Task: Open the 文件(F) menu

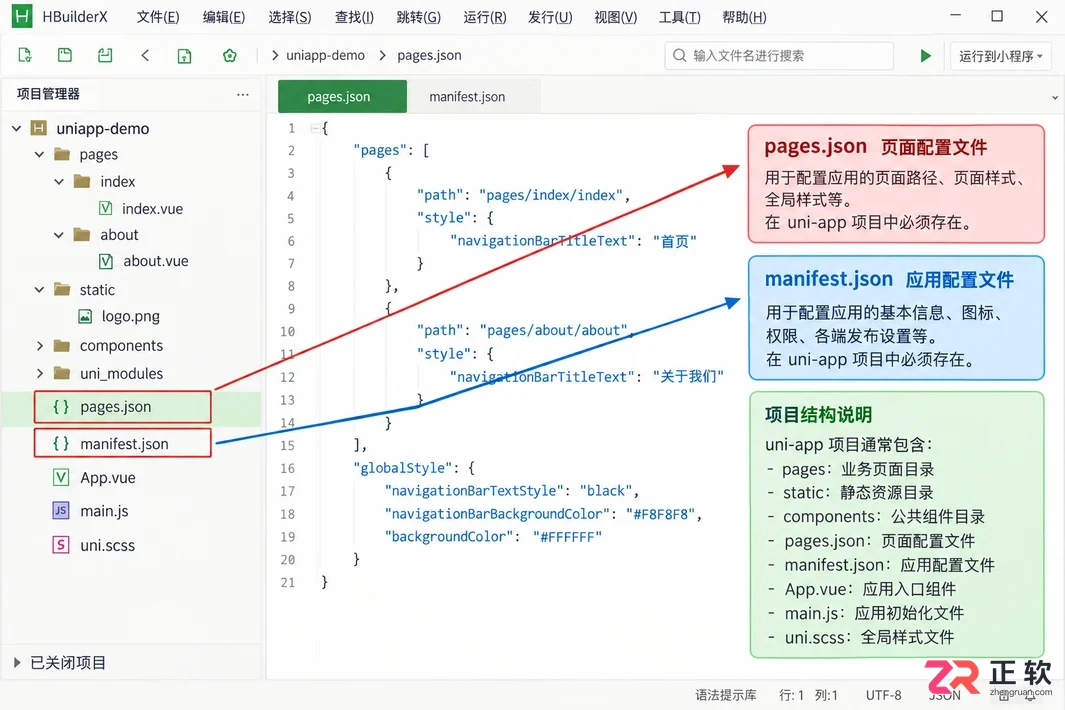Action: [158, 17]
